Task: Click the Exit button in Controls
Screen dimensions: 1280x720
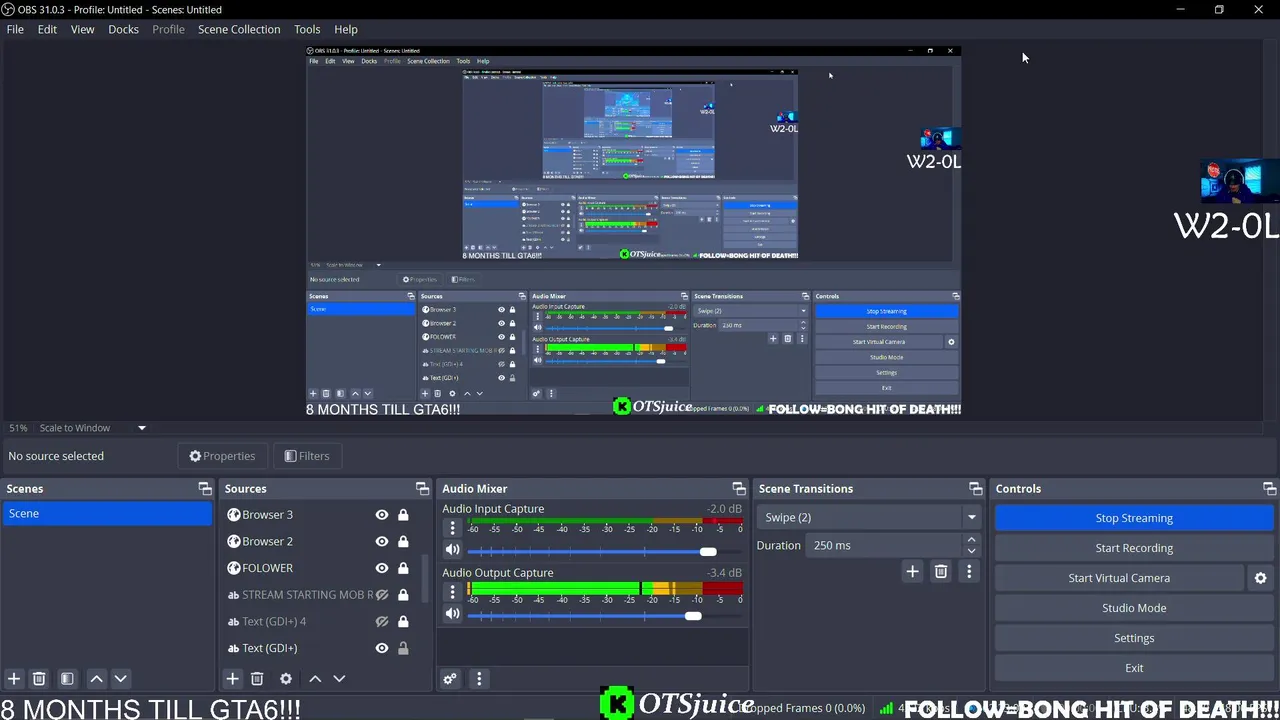Action: pos(1134,668)
